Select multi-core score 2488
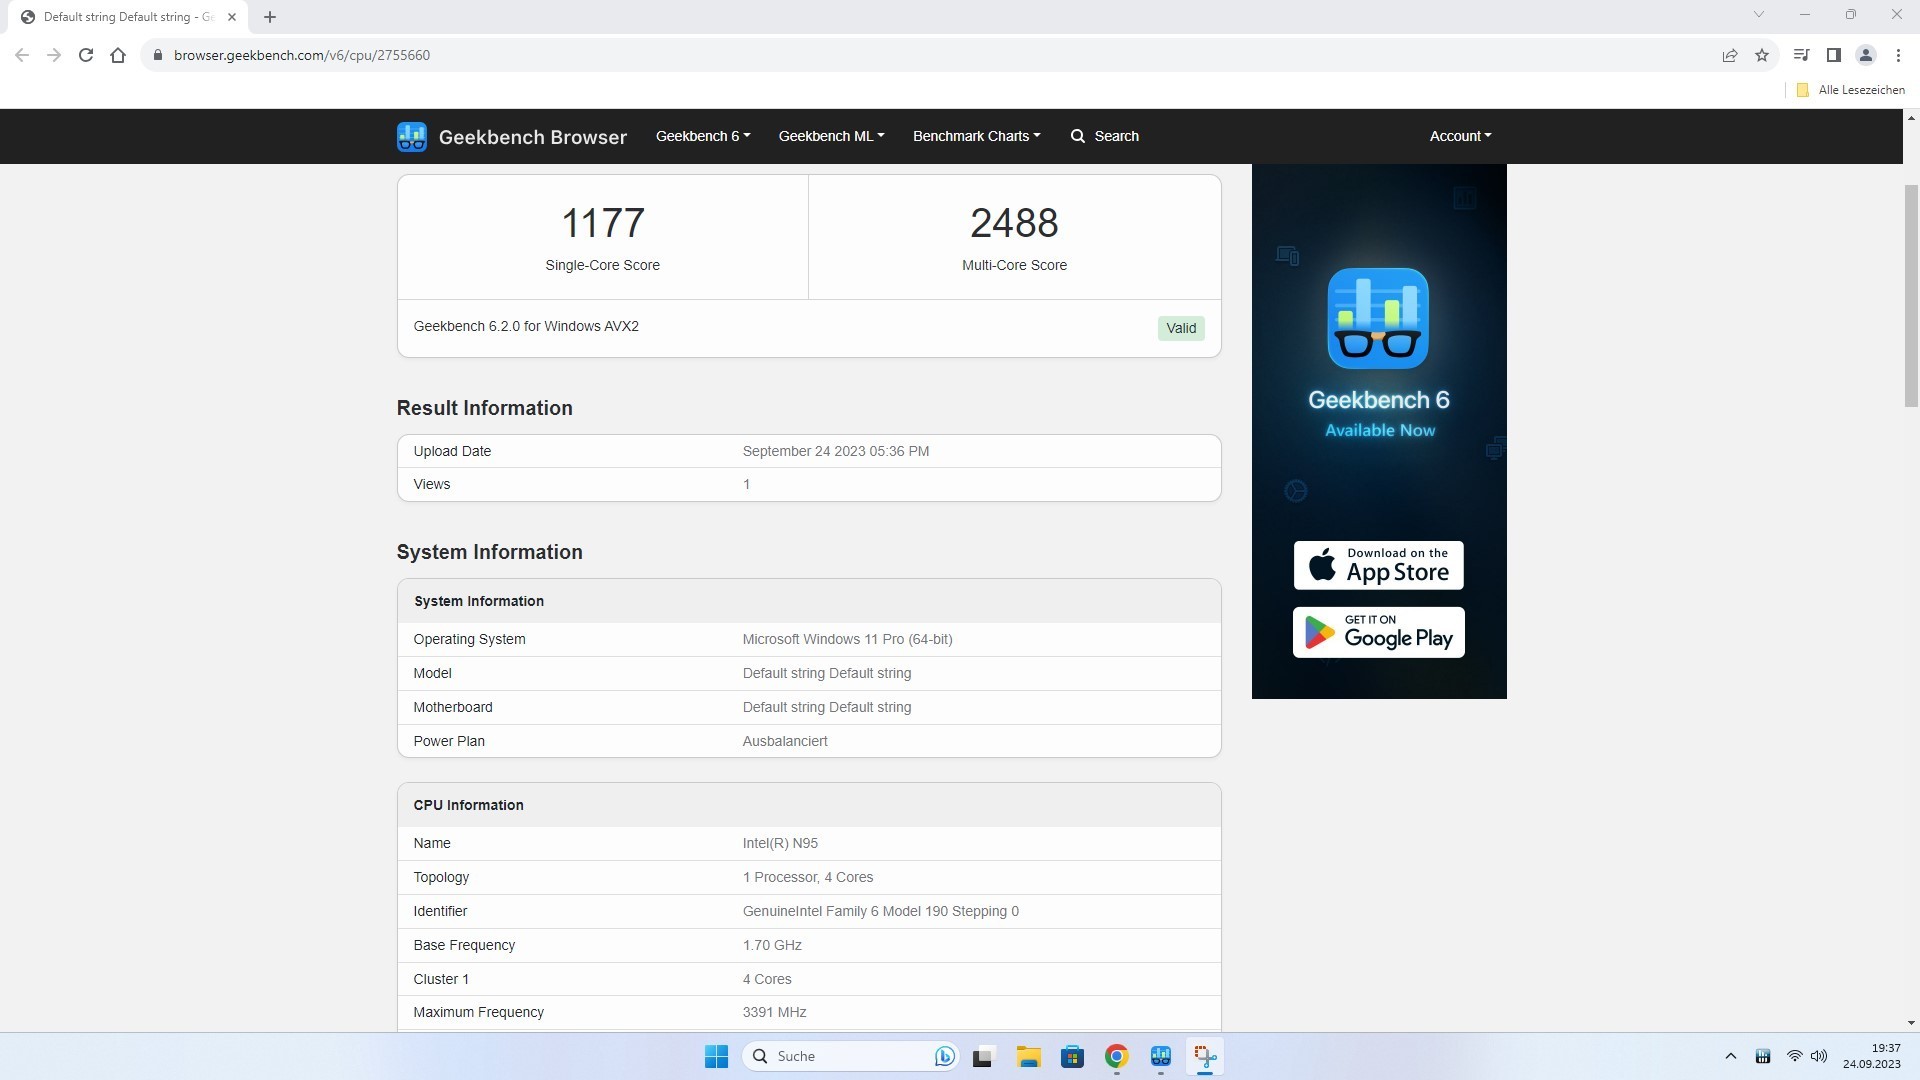Image resolution: width=1920 pixels, height=1080 pixels. tap(1014, 223)
